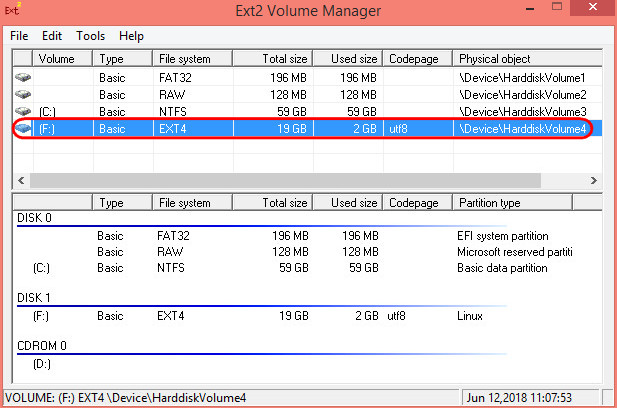
Task: Select the disk icon beside the (F:) volume
Action: pos(23,128)
